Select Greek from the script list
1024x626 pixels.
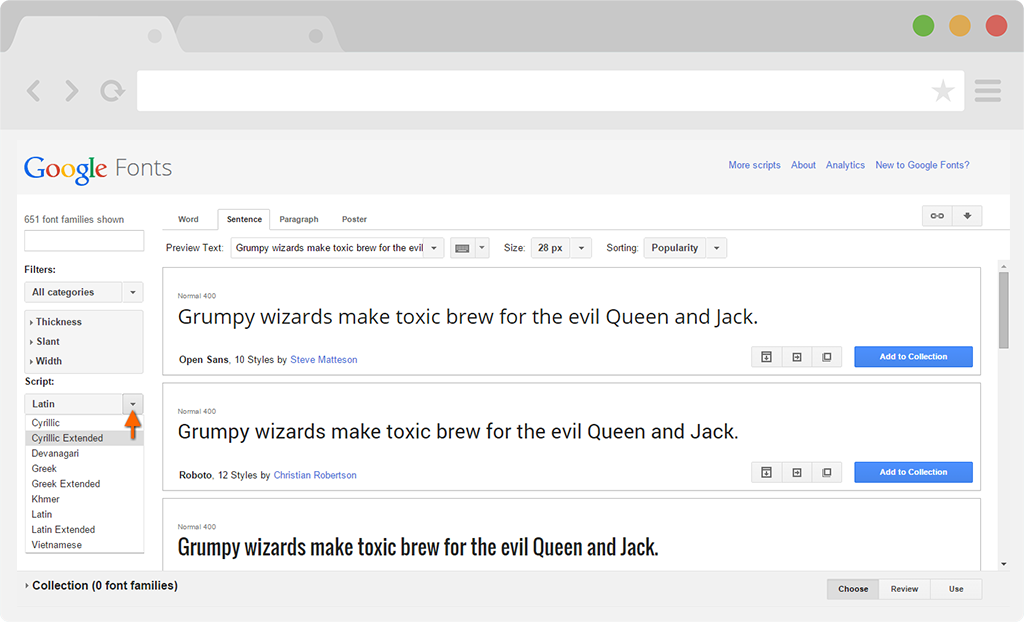[x=84, y=469]
